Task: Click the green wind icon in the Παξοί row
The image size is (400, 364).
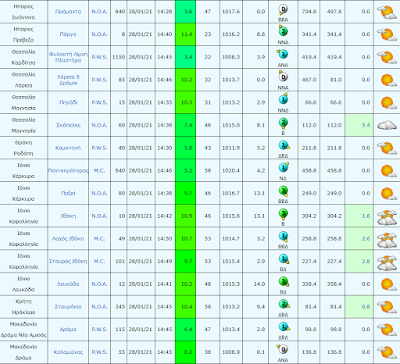Action: [283, 191]
